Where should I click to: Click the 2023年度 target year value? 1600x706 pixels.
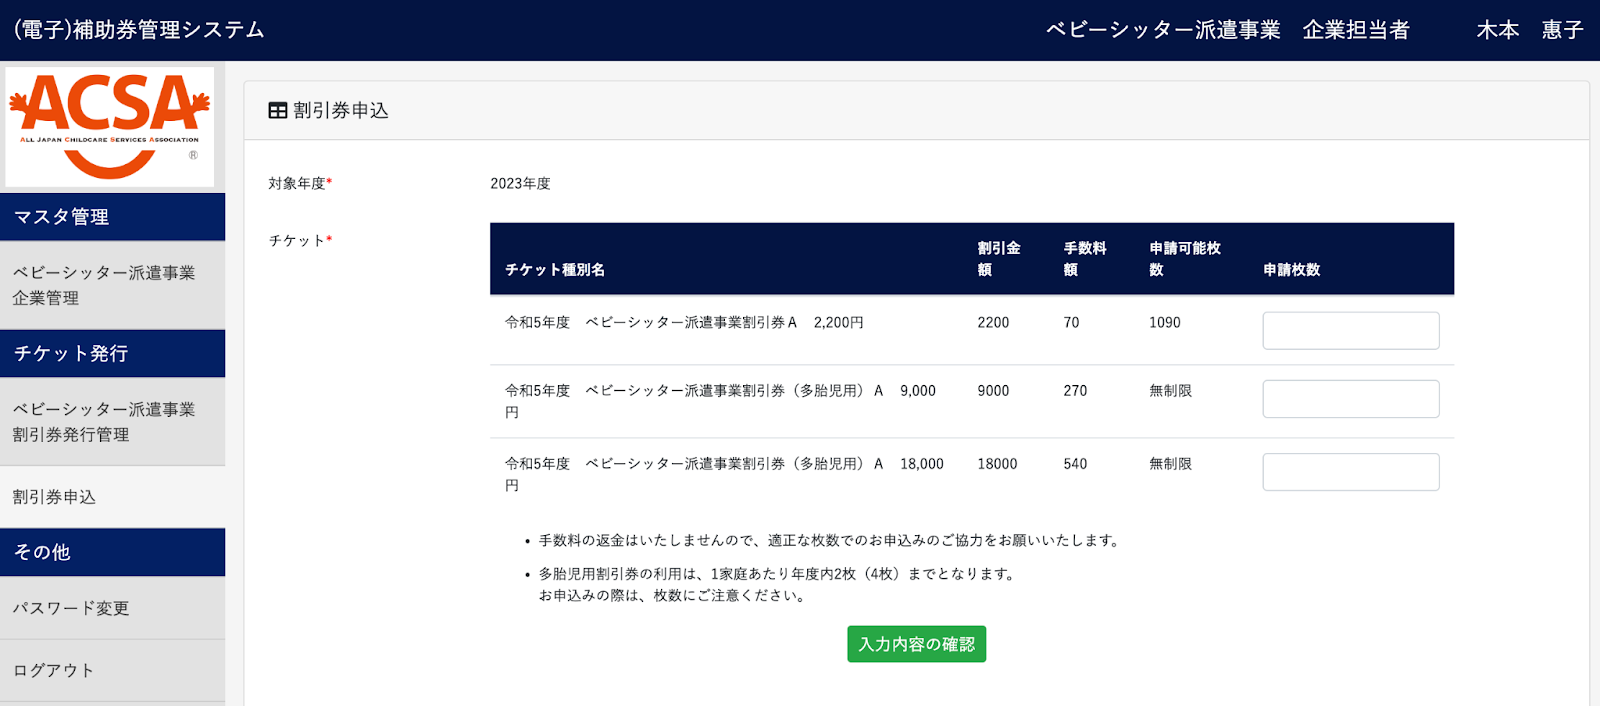pos(520,183)
